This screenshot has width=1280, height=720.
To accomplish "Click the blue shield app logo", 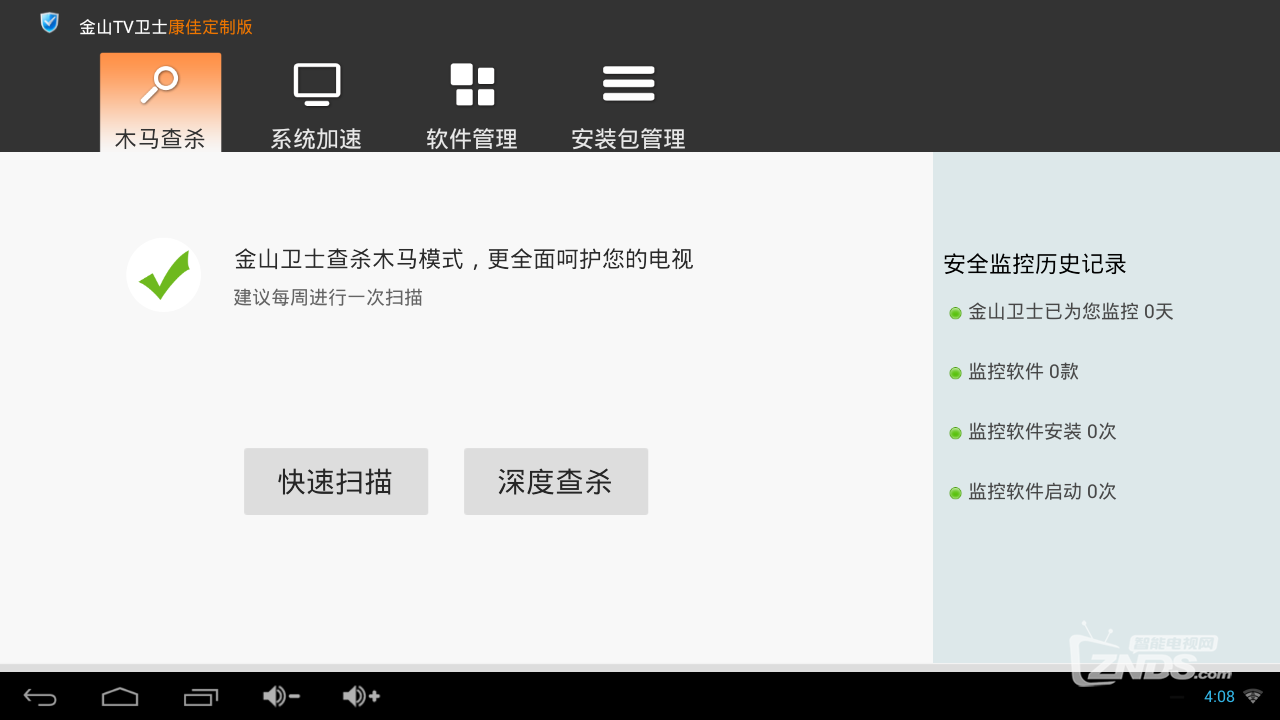I will click(x=49, y=23).
